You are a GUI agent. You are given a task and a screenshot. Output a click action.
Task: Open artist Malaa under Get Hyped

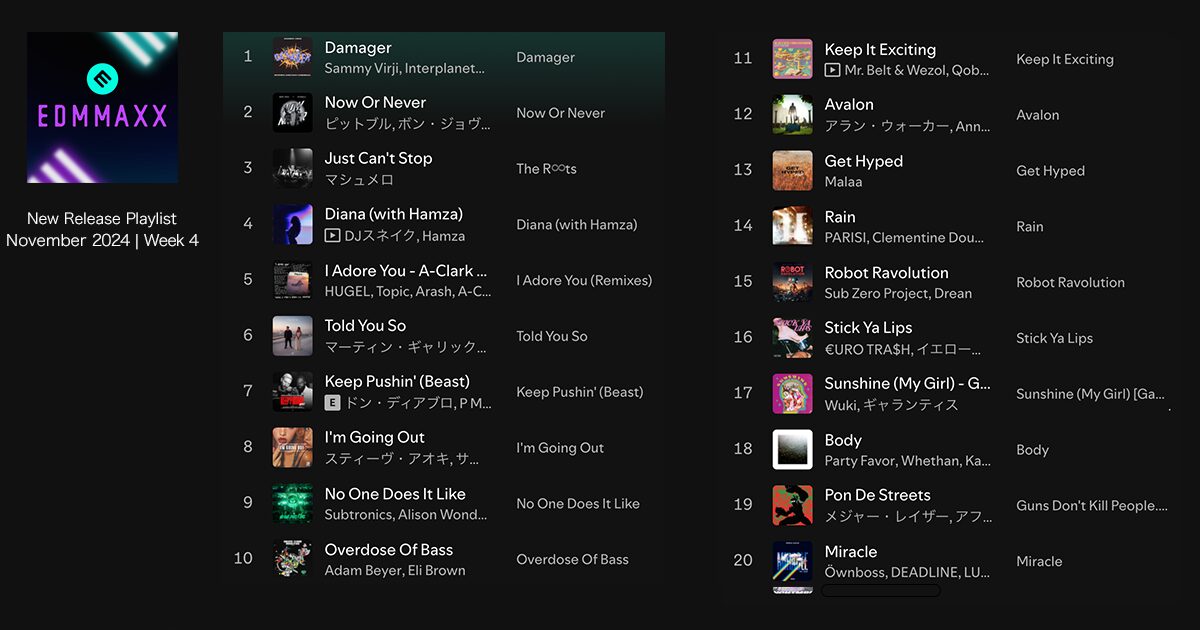[x=843, y=183]
